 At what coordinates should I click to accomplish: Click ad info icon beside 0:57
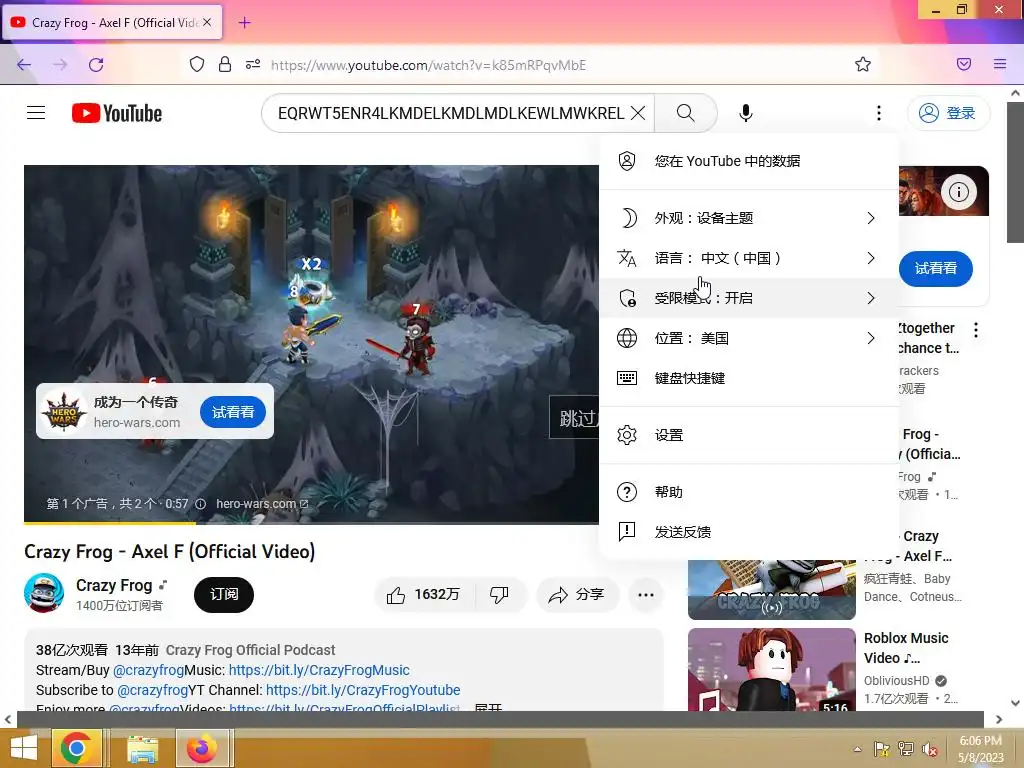[x=200, y=504]
